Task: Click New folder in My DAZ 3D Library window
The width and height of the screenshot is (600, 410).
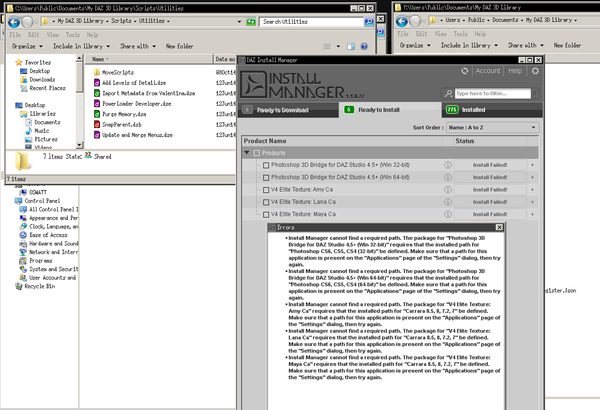Action: (x=567, y=45)
